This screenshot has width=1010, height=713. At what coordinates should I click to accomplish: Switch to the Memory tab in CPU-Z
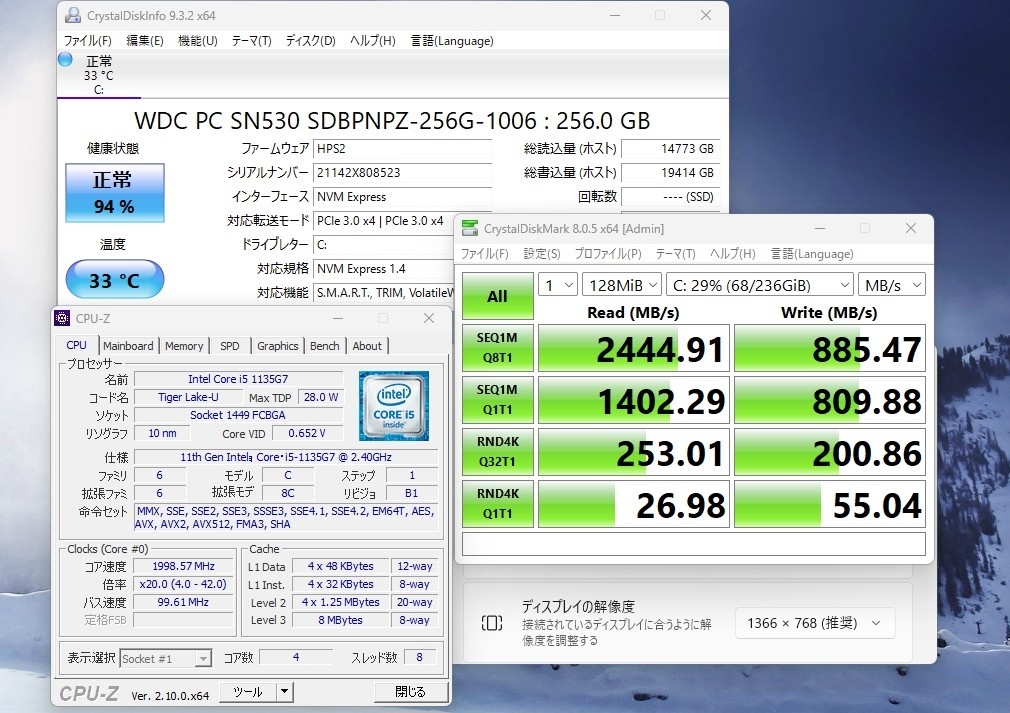184,346
